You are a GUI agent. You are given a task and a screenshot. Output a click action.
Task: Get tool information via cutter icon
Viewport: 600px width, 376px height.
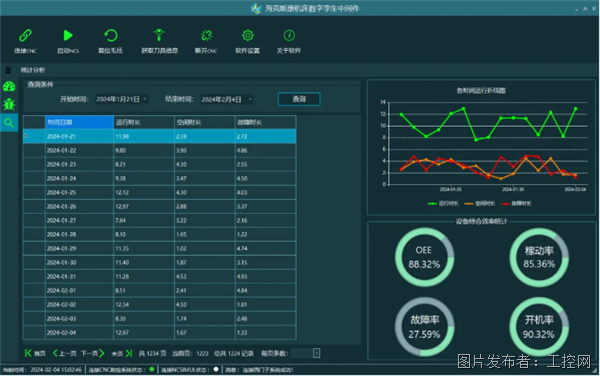pyautogui.click(x=159, y=35)
